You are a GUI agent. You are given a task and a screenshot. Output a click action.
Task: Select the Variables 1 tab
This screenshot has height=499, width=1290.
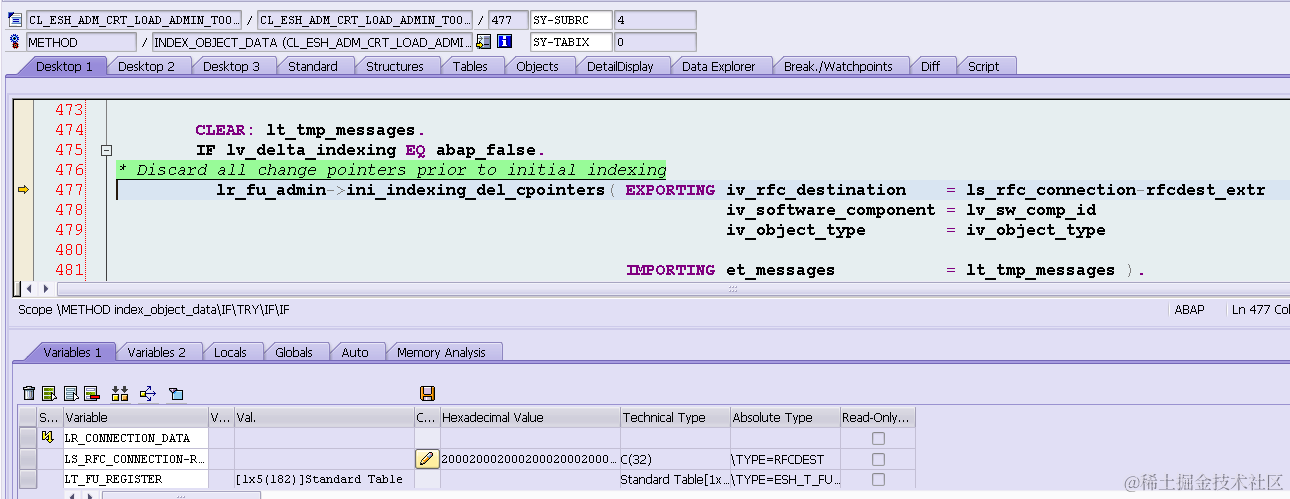(72, 352)
